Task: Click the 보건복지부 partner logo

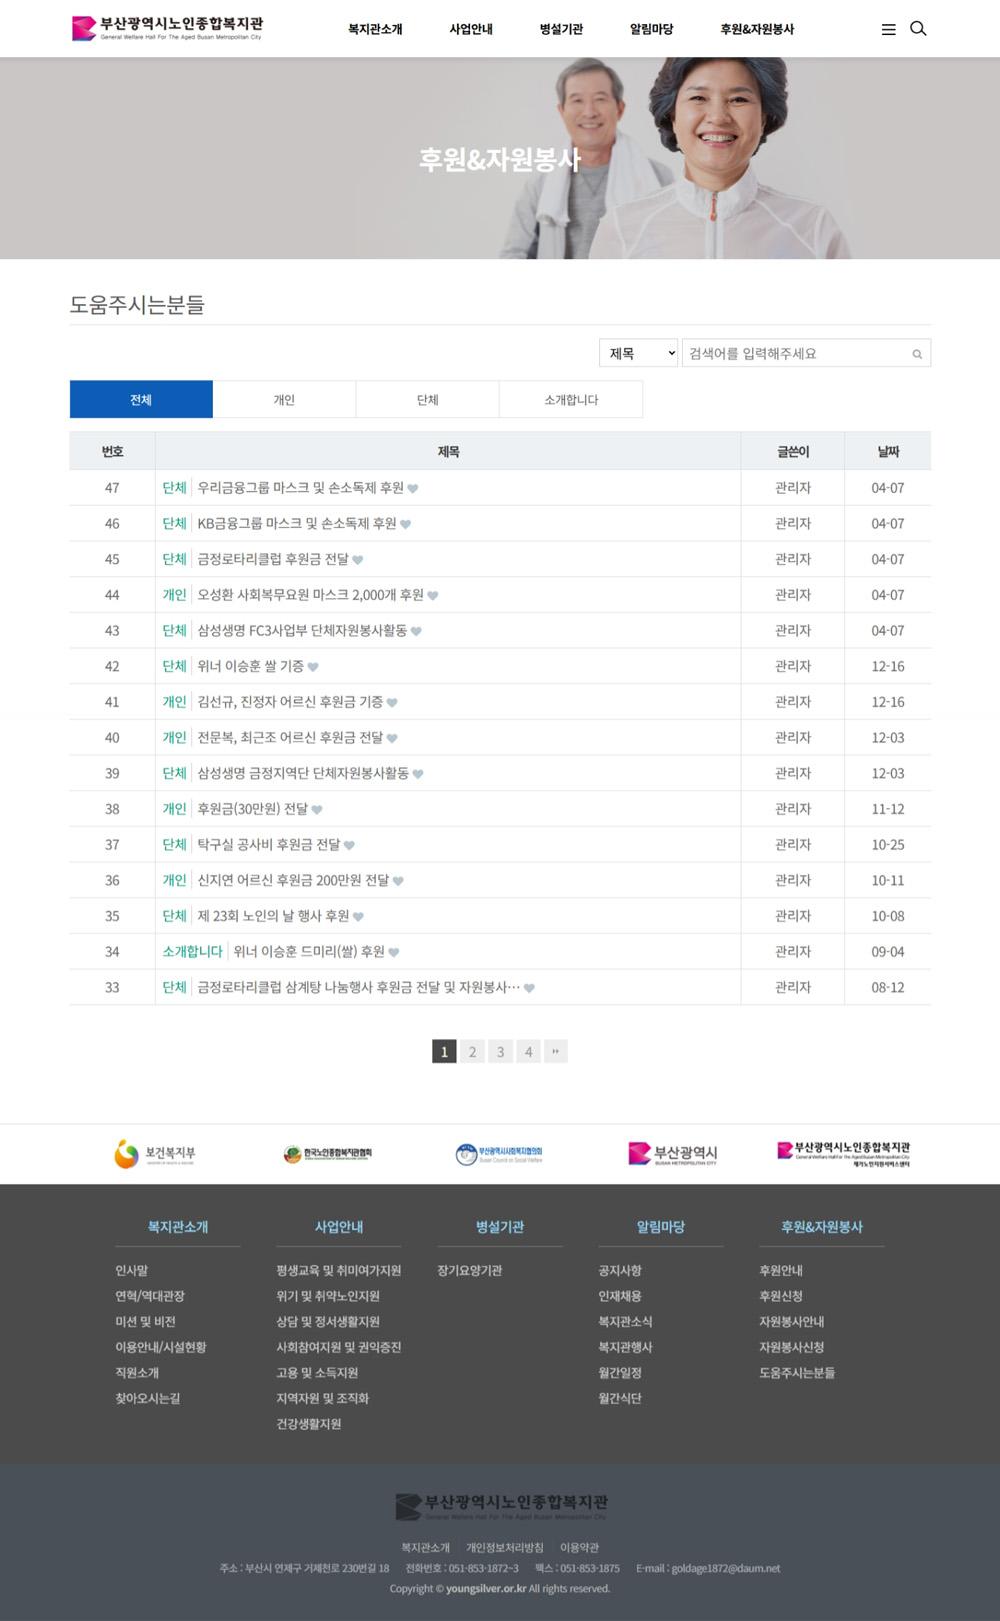Action: coord(155,1154)
